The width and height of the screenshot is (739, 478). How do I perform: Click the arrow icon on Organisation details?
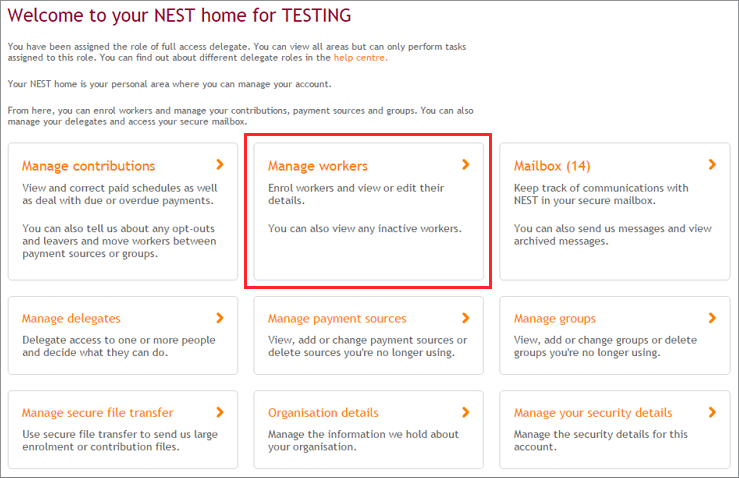tap(466, 412)
